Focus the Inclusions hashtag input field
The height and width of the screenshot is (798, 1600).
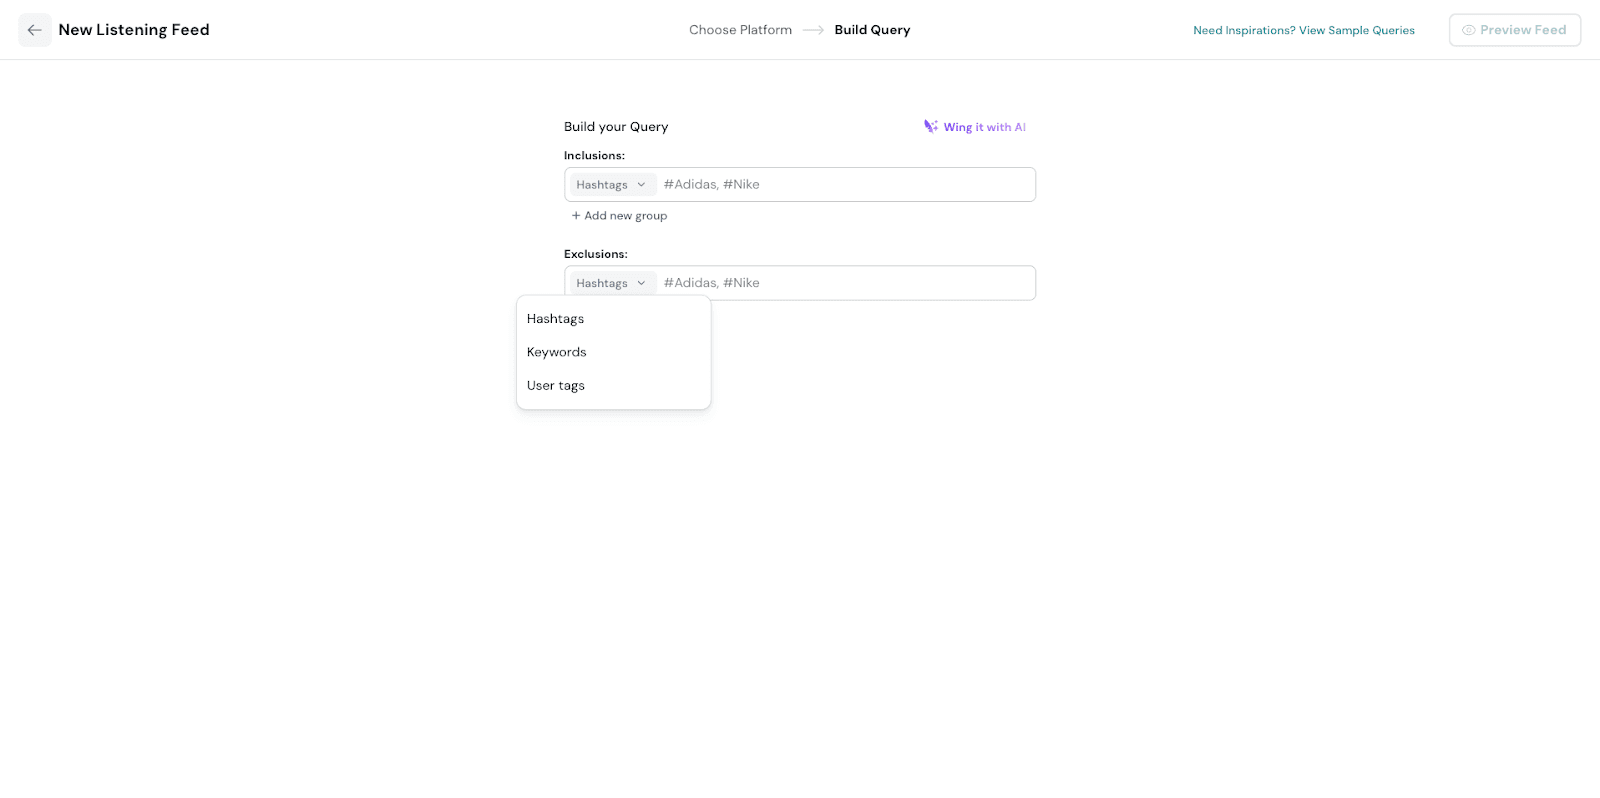click(845, 185)
